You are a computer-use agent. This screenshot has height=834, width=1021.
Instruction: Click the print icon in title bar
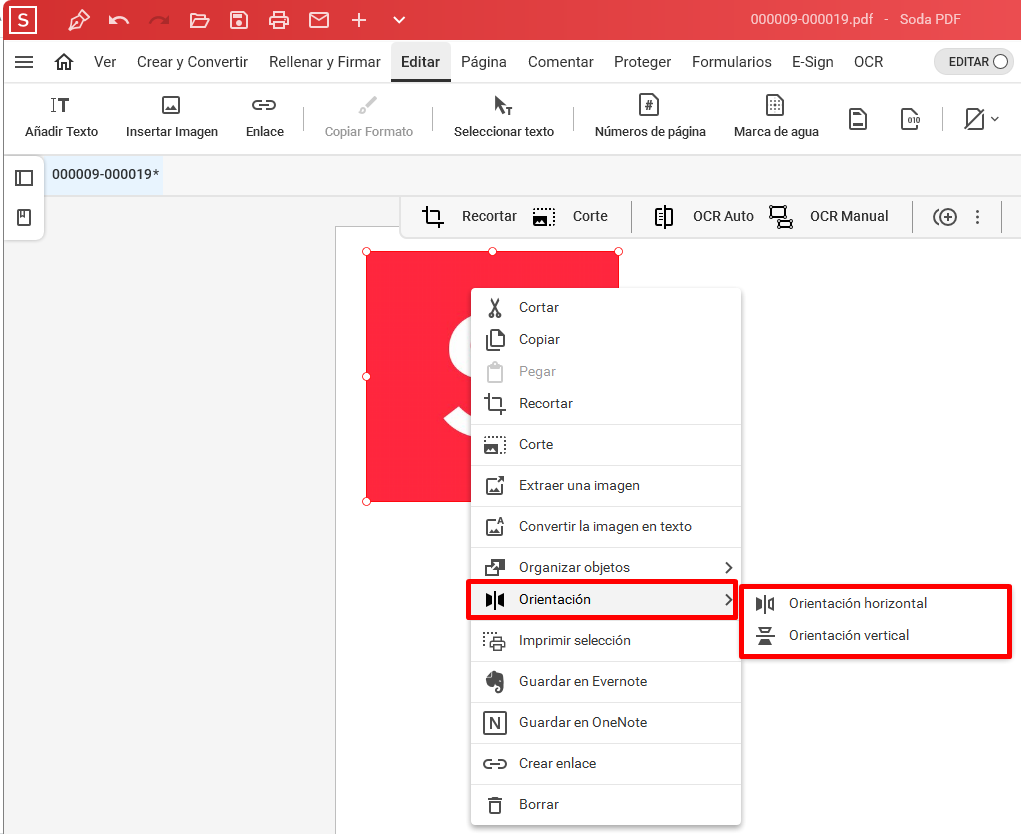pos(279,20)
